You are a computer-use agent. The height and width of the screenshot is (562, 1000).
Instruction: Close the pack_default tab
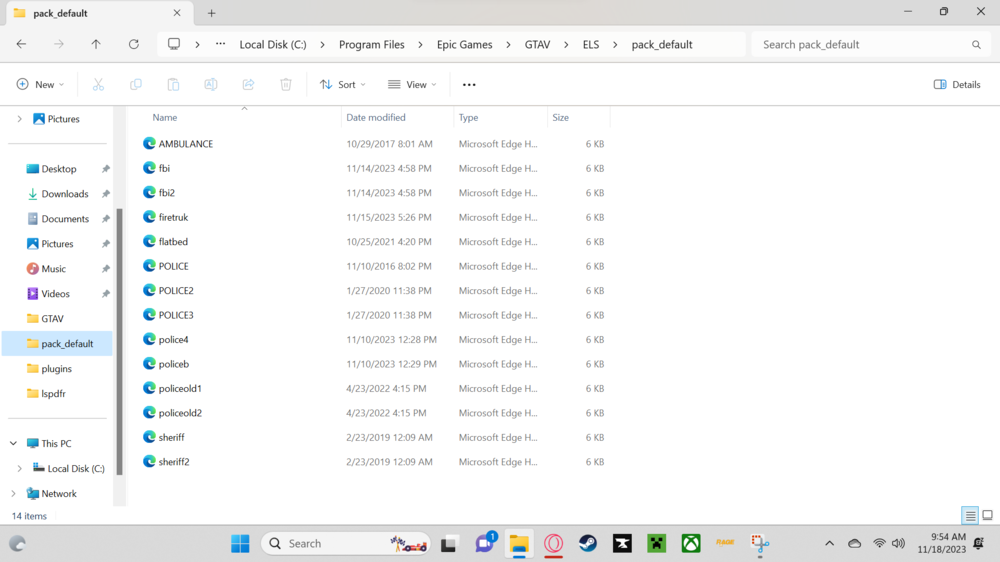[x=177, y=13]
